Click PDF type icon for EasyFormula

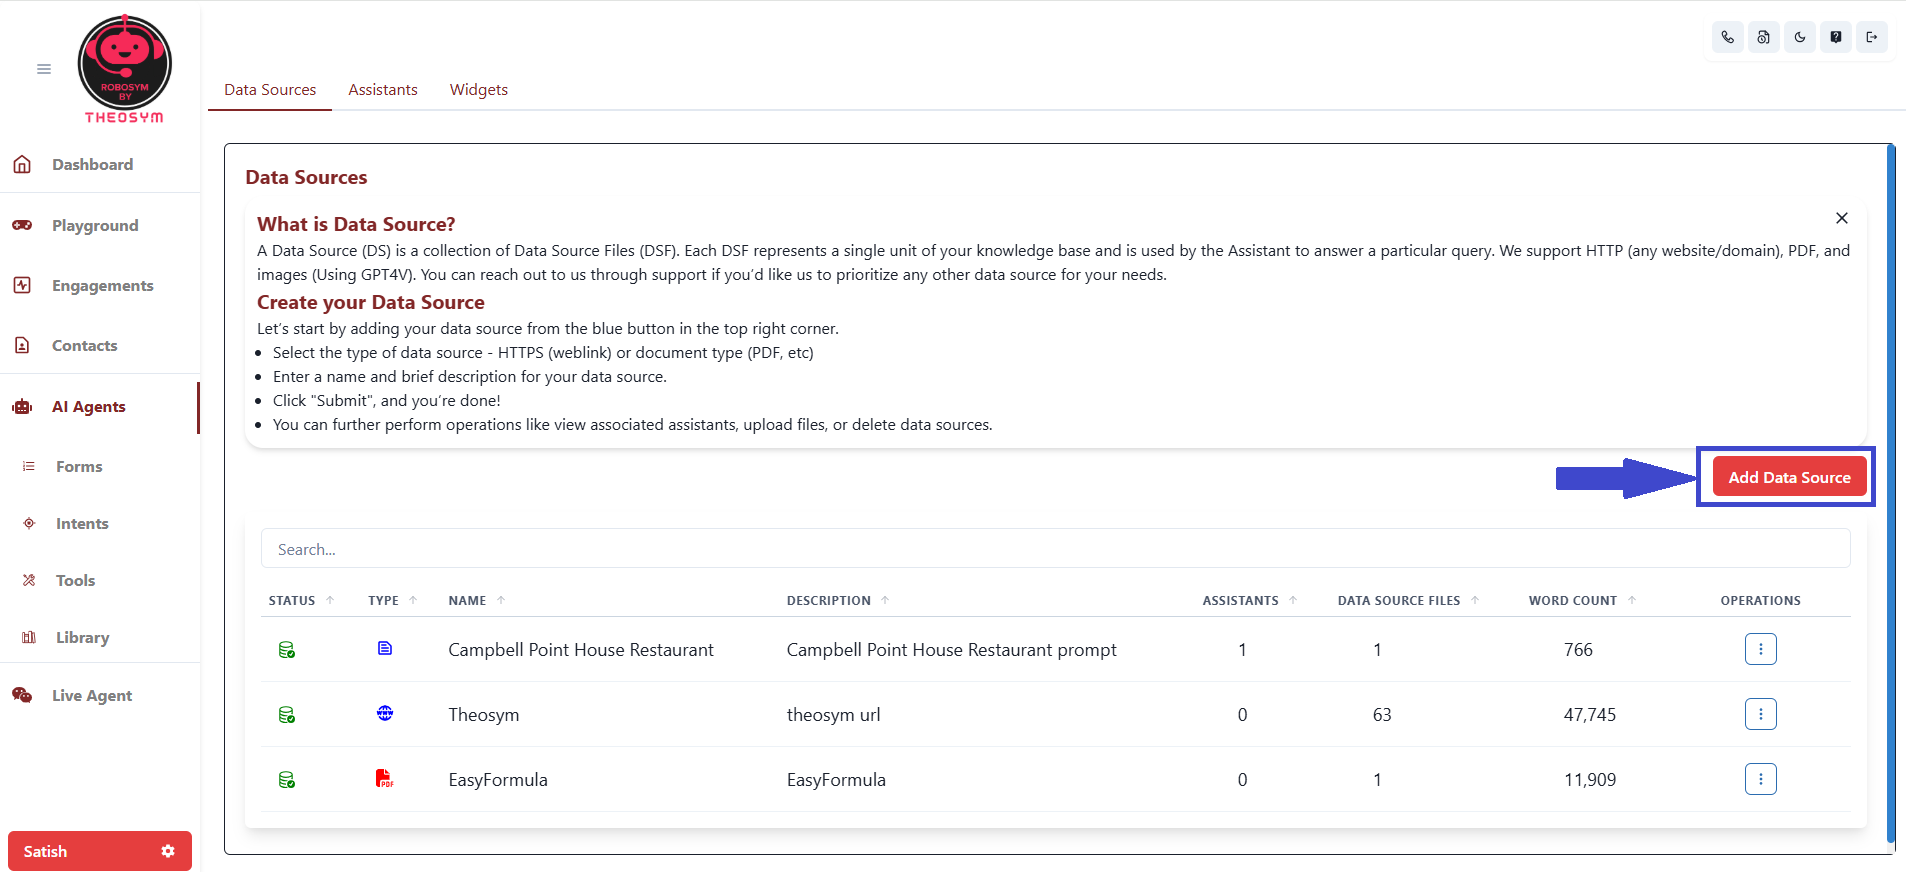coord(385,778)
